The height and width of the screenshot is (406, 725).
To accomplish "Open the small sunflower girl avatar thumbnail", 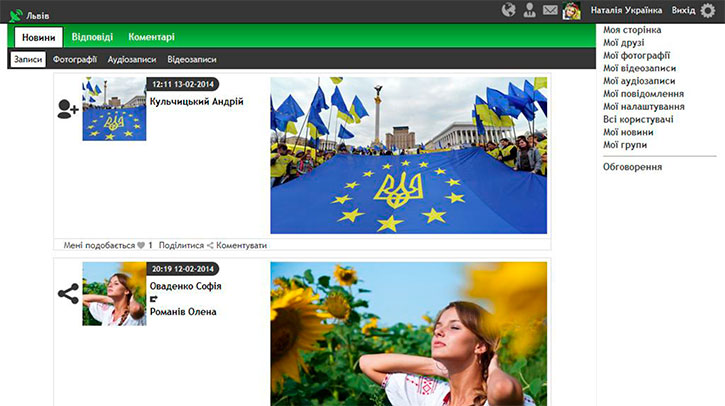I will [x=114, y=294].
